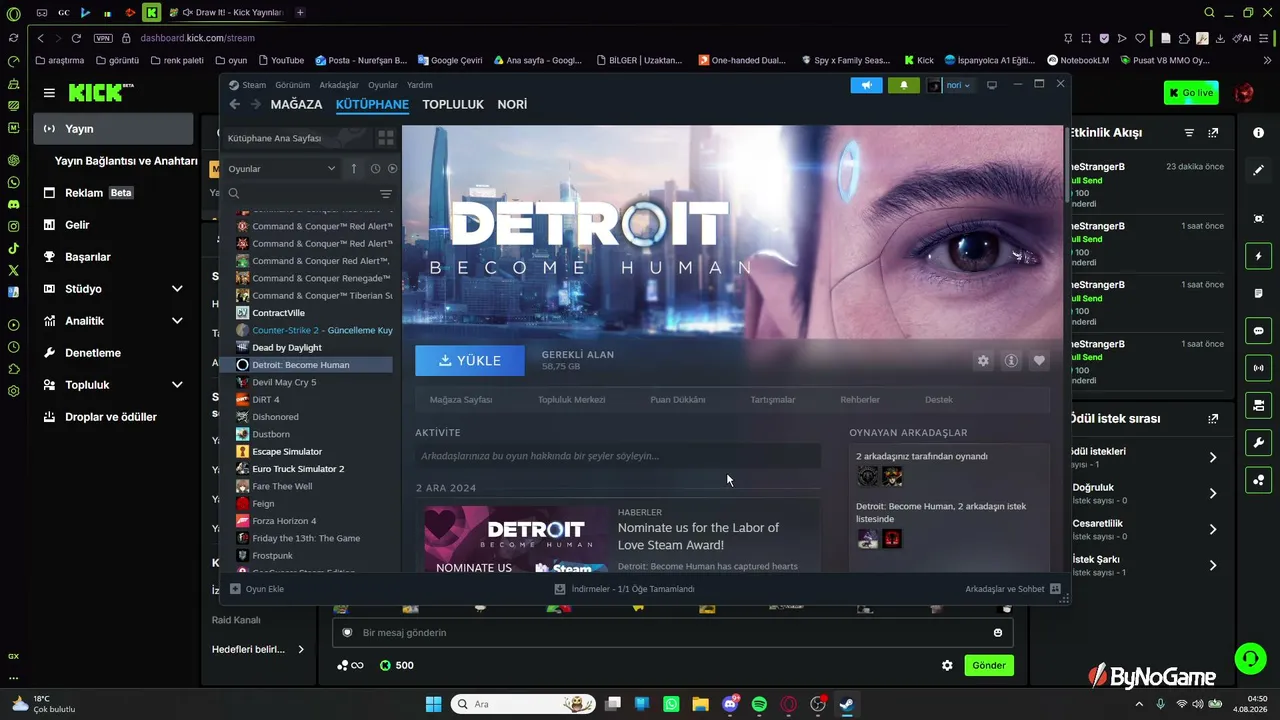This screenshot has width=1280, height=720.
Task: Pop out the Etkinlik Akışı panel
Action: (x=1213, y=133)
